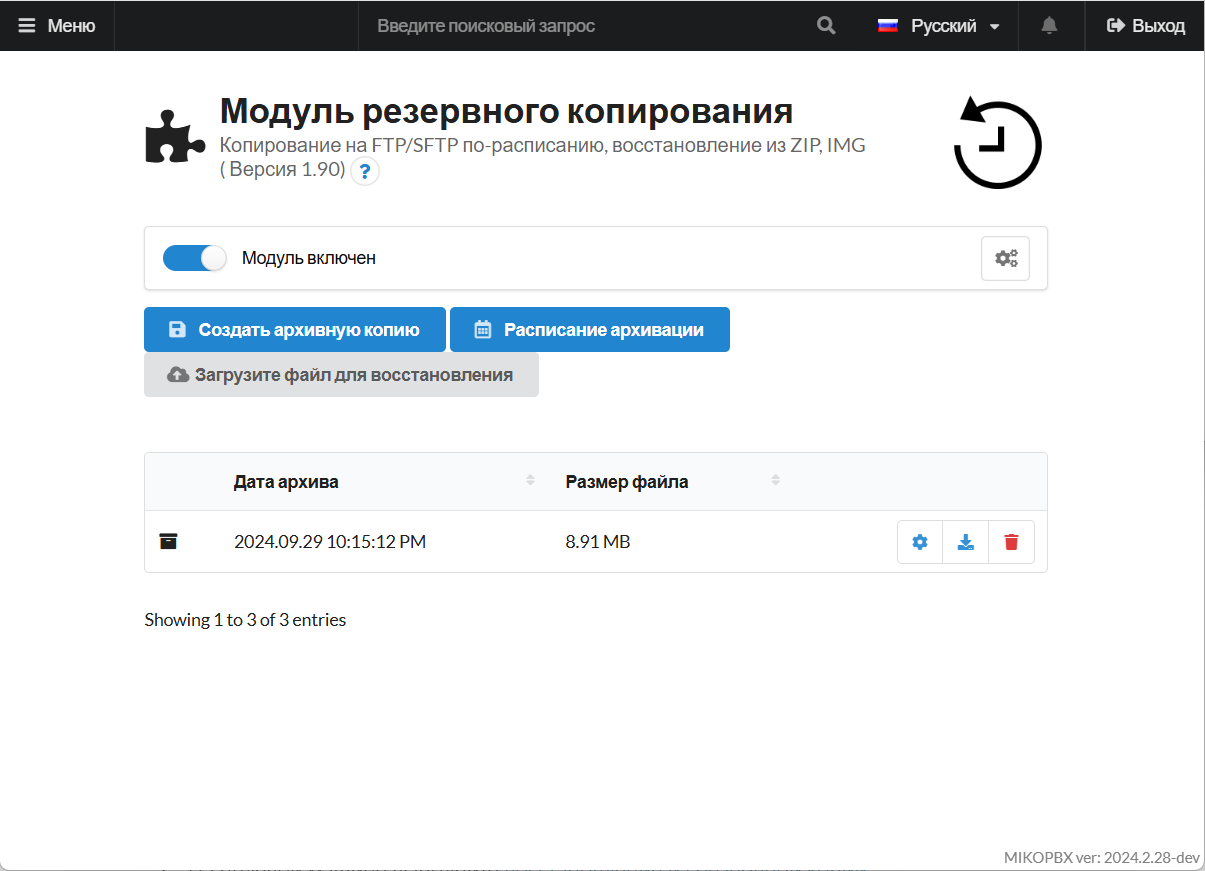Click 'Создать архивную копию' button
Image resolution: width=1205 pixels, height=871 pixels.
point(295,330)
